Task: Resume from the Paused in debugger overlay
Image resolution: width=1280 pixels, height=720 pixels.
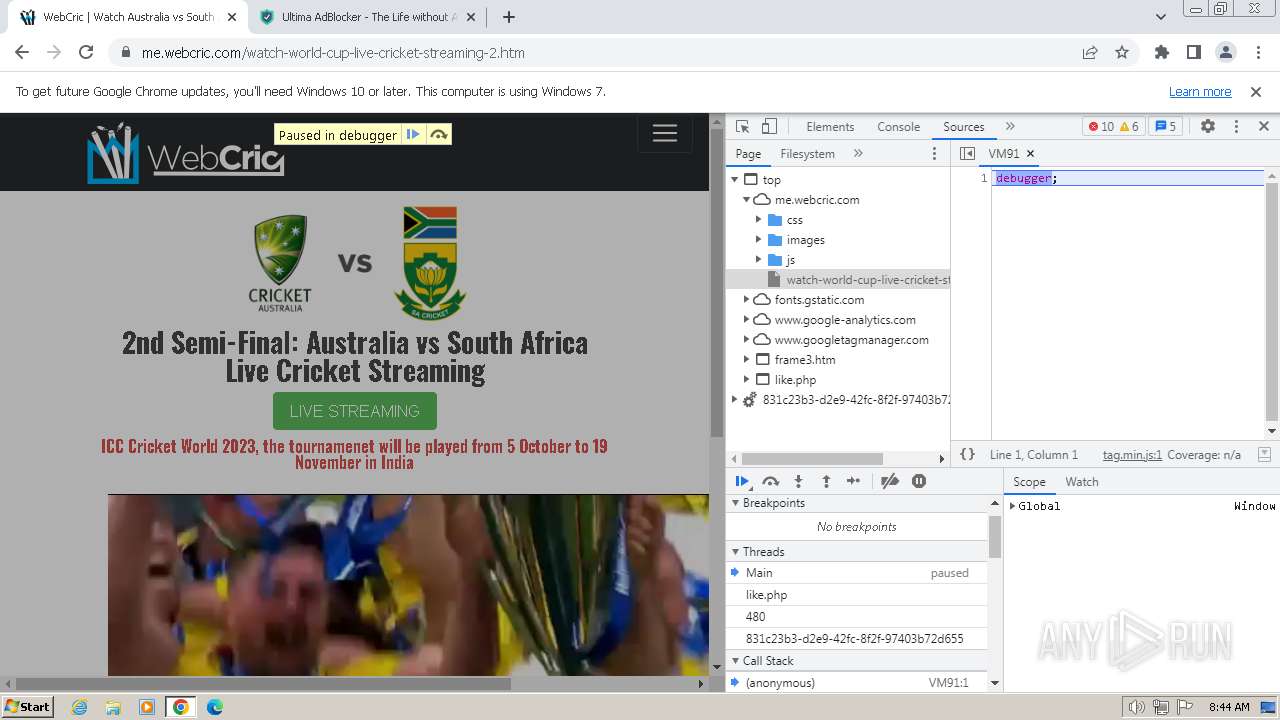Action: 413,135
